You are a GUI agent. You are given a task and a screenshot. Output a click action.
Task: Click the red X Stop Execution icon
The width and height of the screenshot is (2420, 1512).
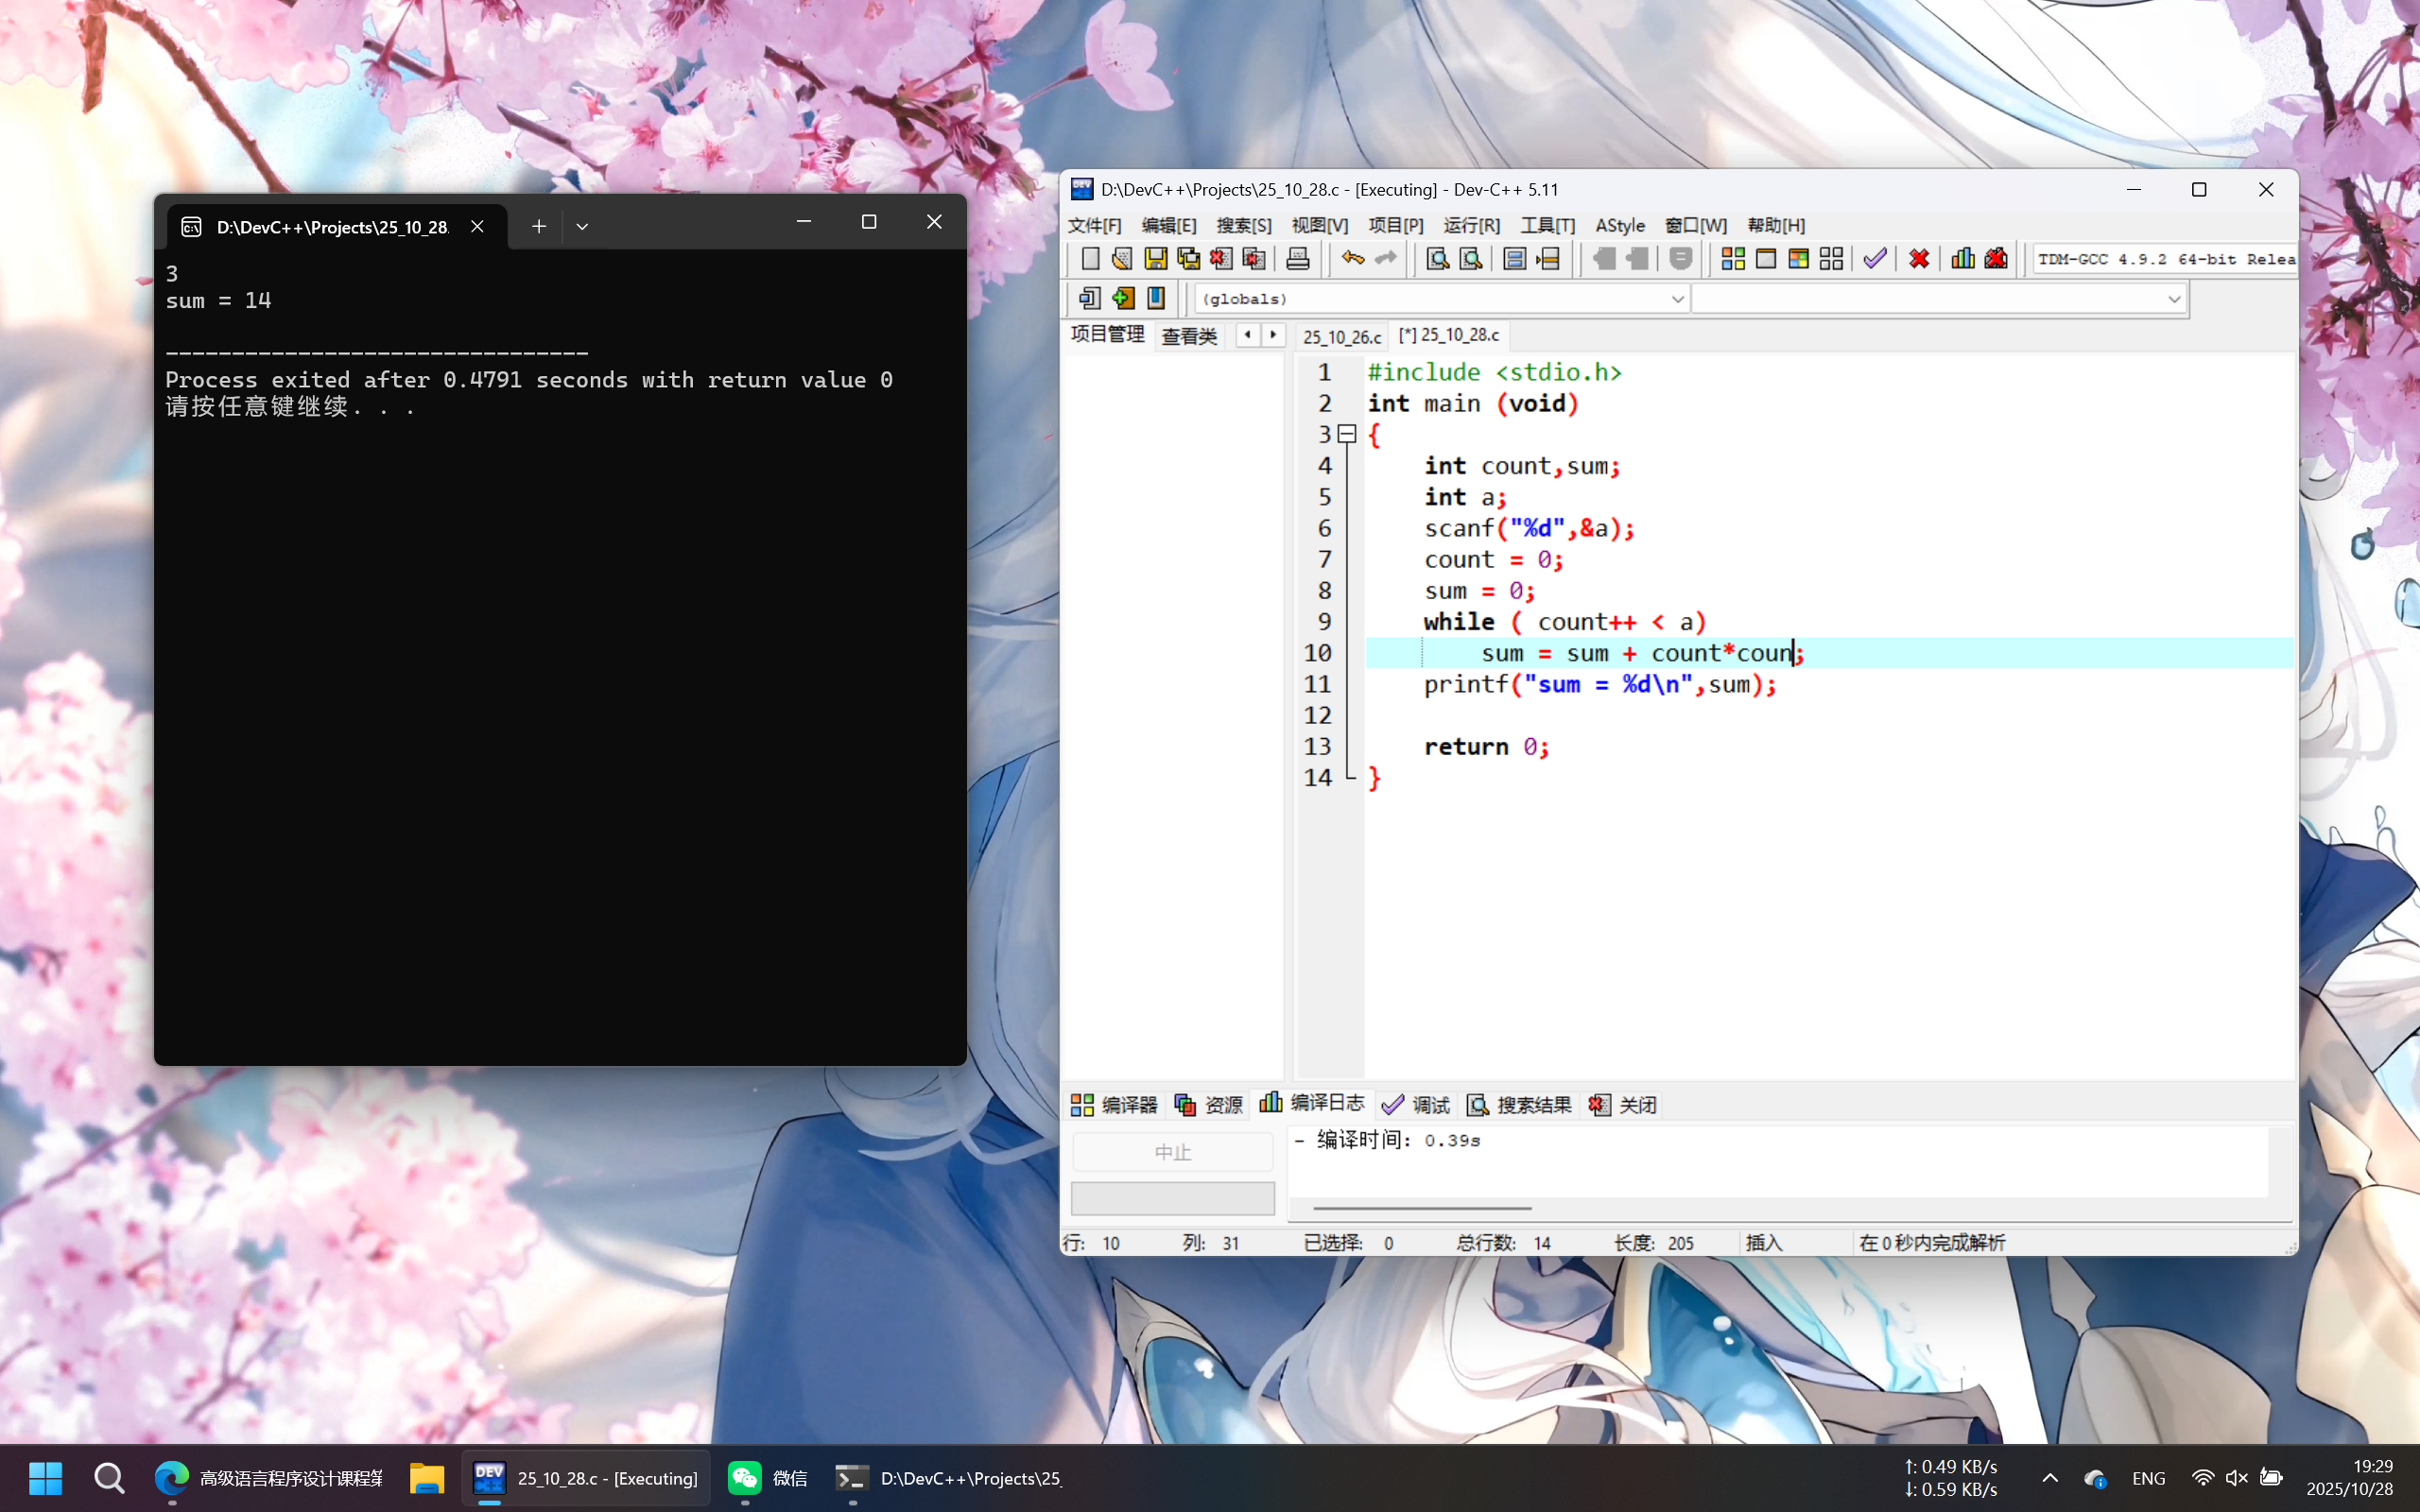(x=1918, y=259)
